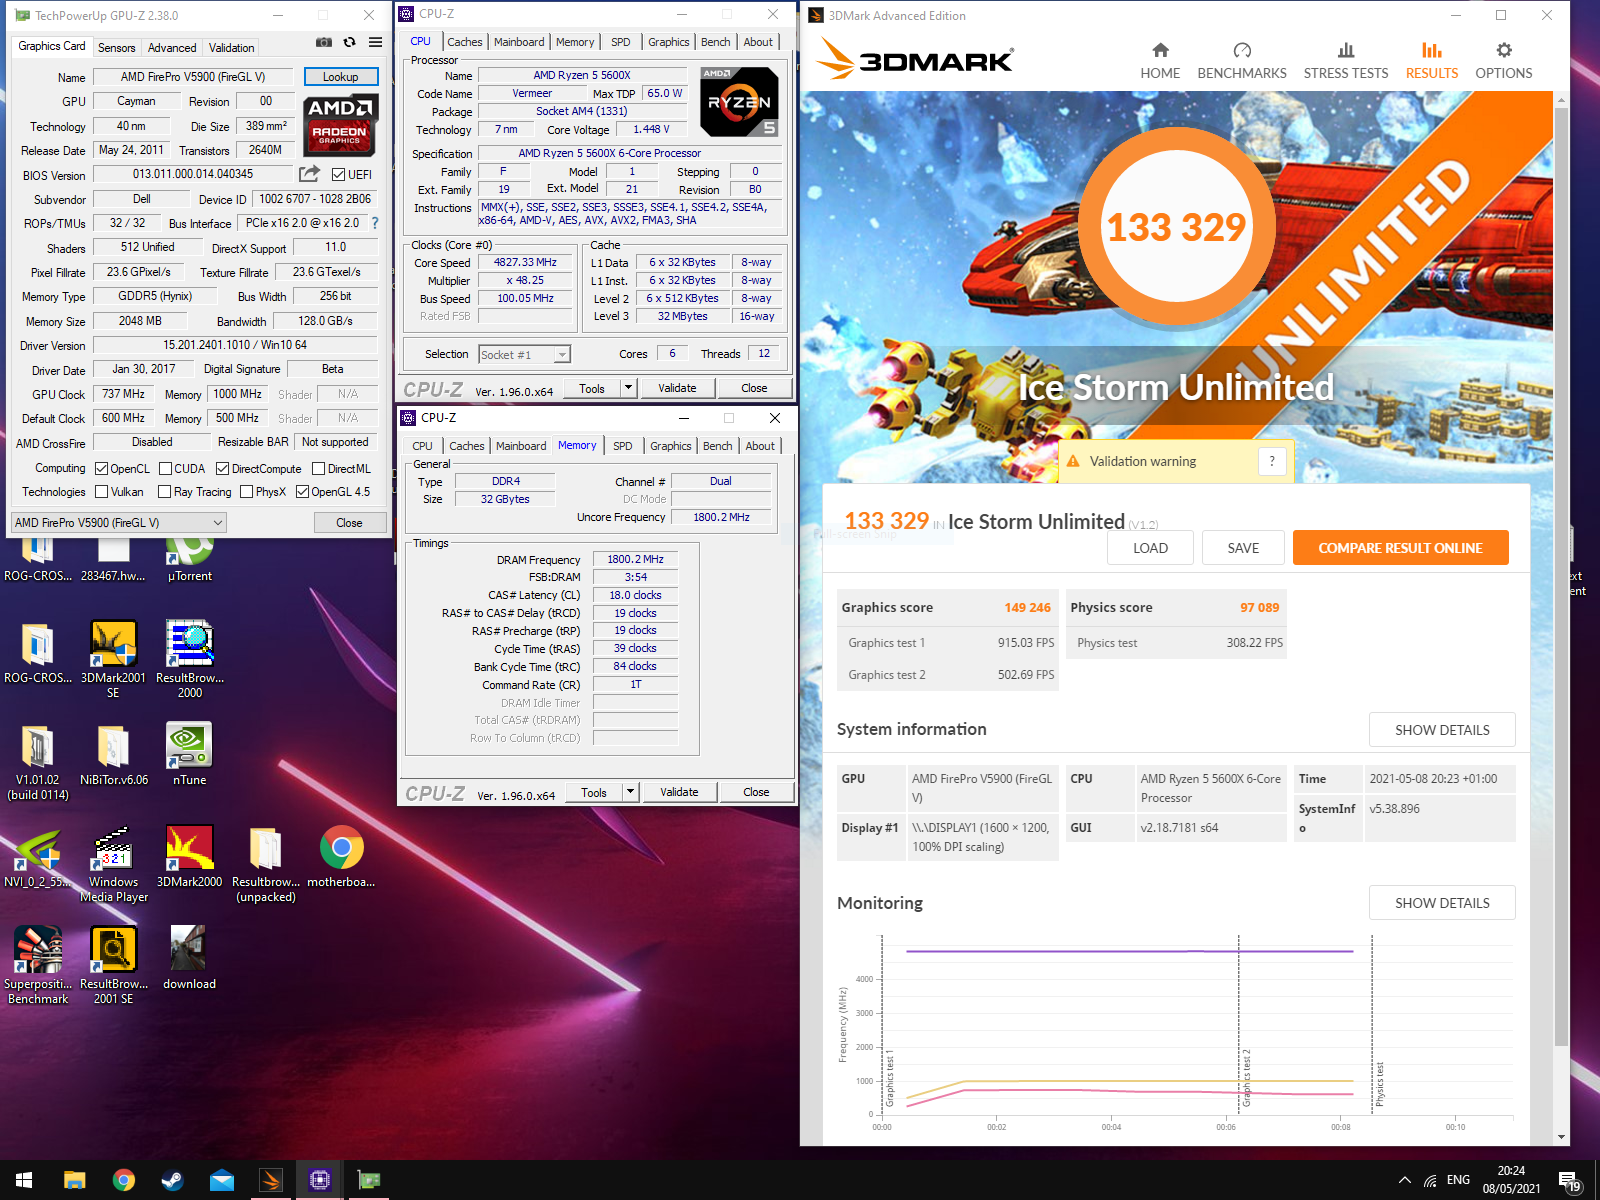Launch Superposition Benchmark desktop icon
Viewport: 1600px width, 1200px height.
pyautogui.click(x=38, y=966)
